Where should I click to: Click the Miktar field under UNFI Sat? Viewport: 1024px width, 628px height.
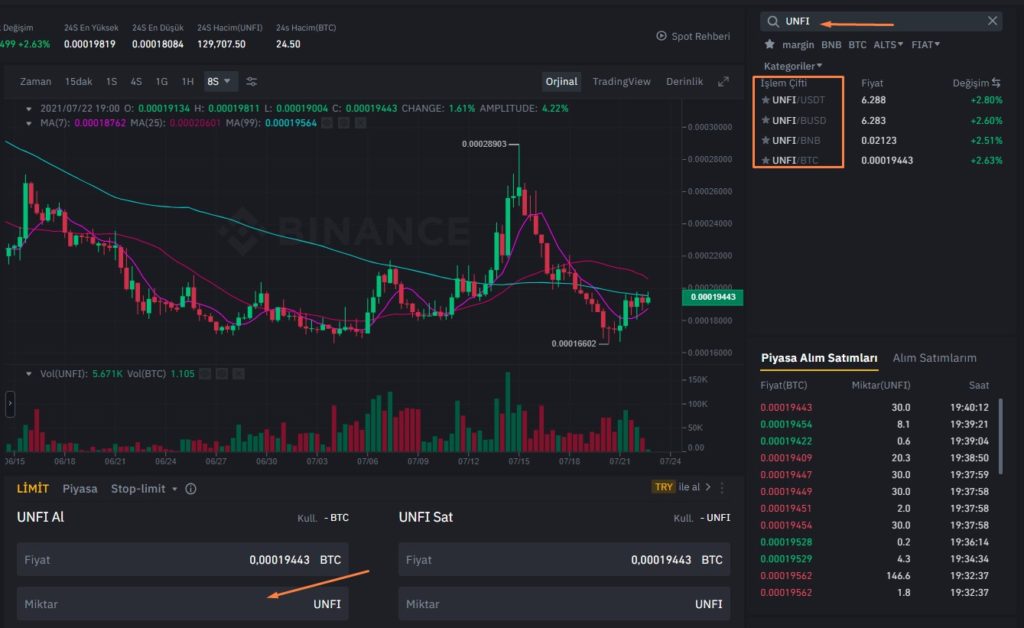tap(564, 604)
